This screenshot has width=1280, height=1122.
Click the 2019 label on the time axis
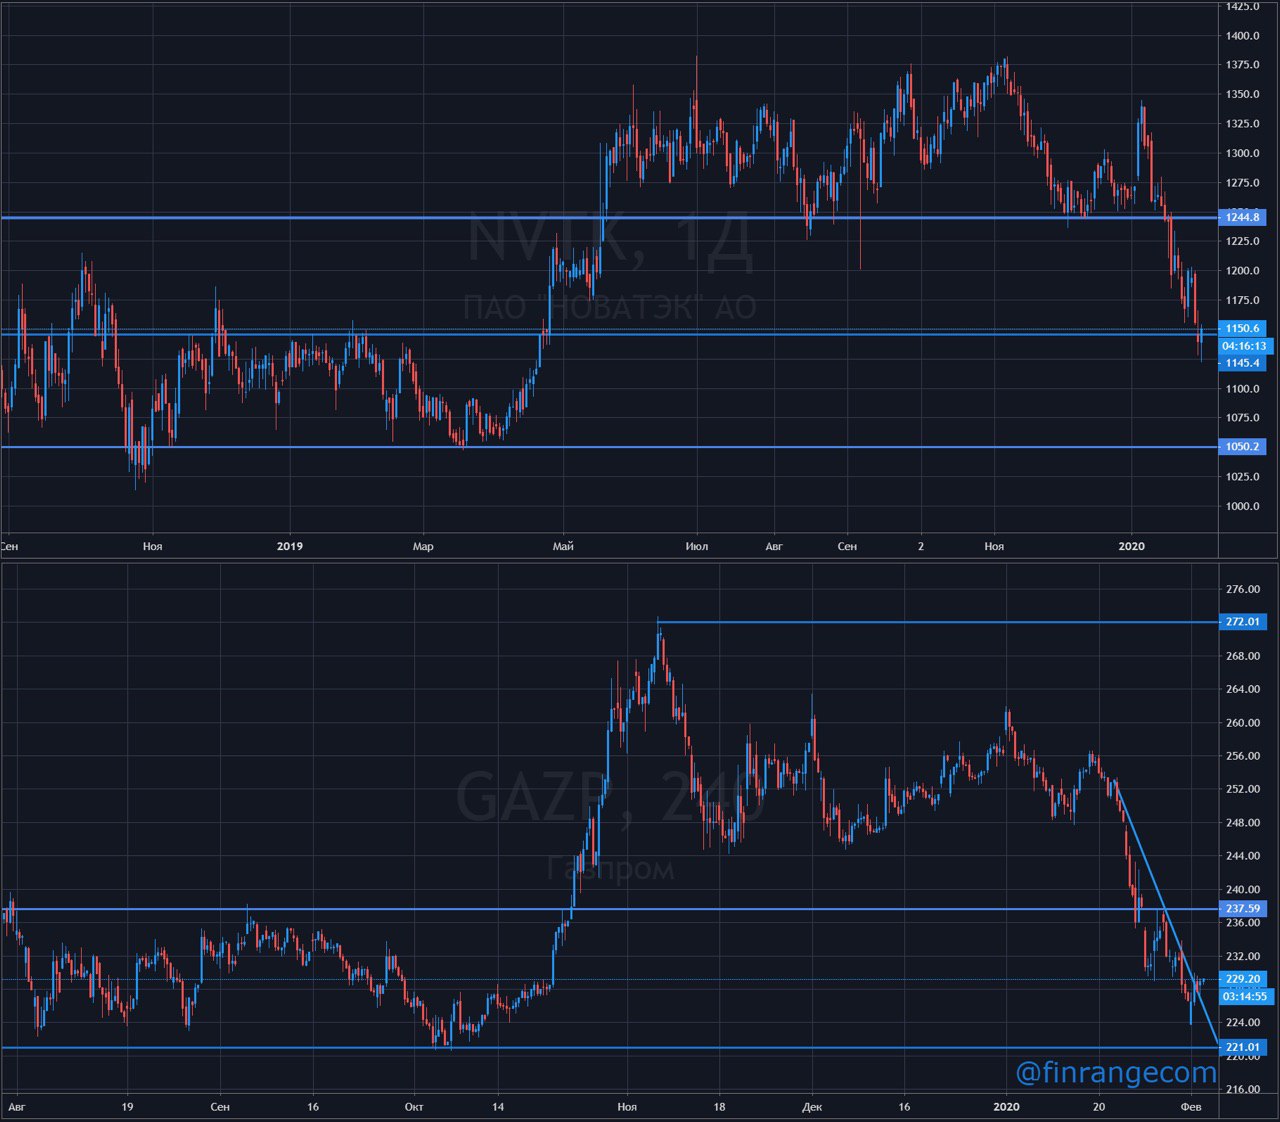[290, 546]
